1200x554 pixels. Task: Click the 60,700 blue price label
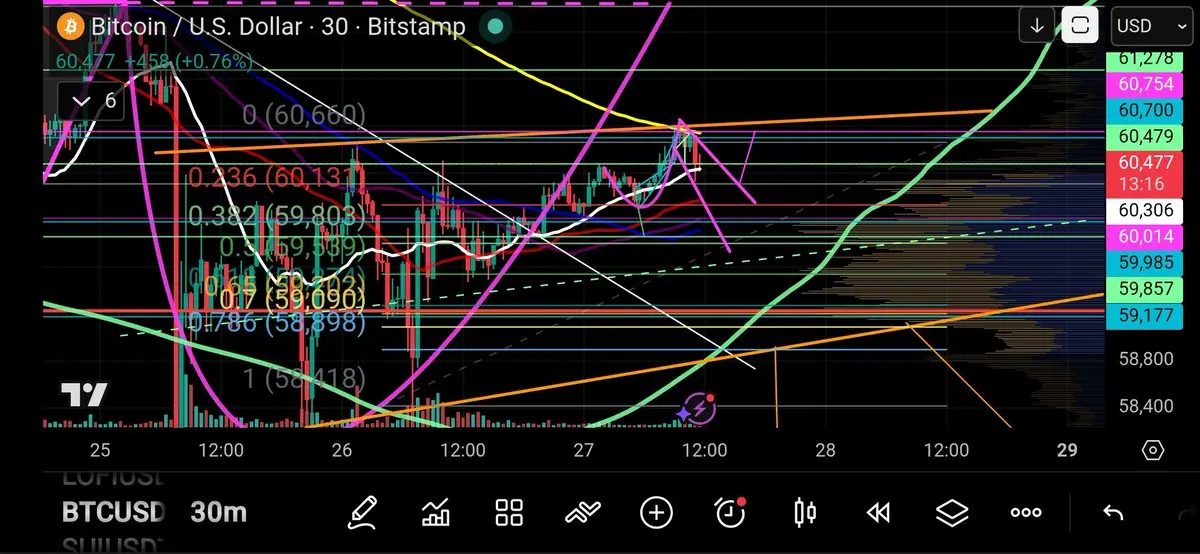(1146, 110)
